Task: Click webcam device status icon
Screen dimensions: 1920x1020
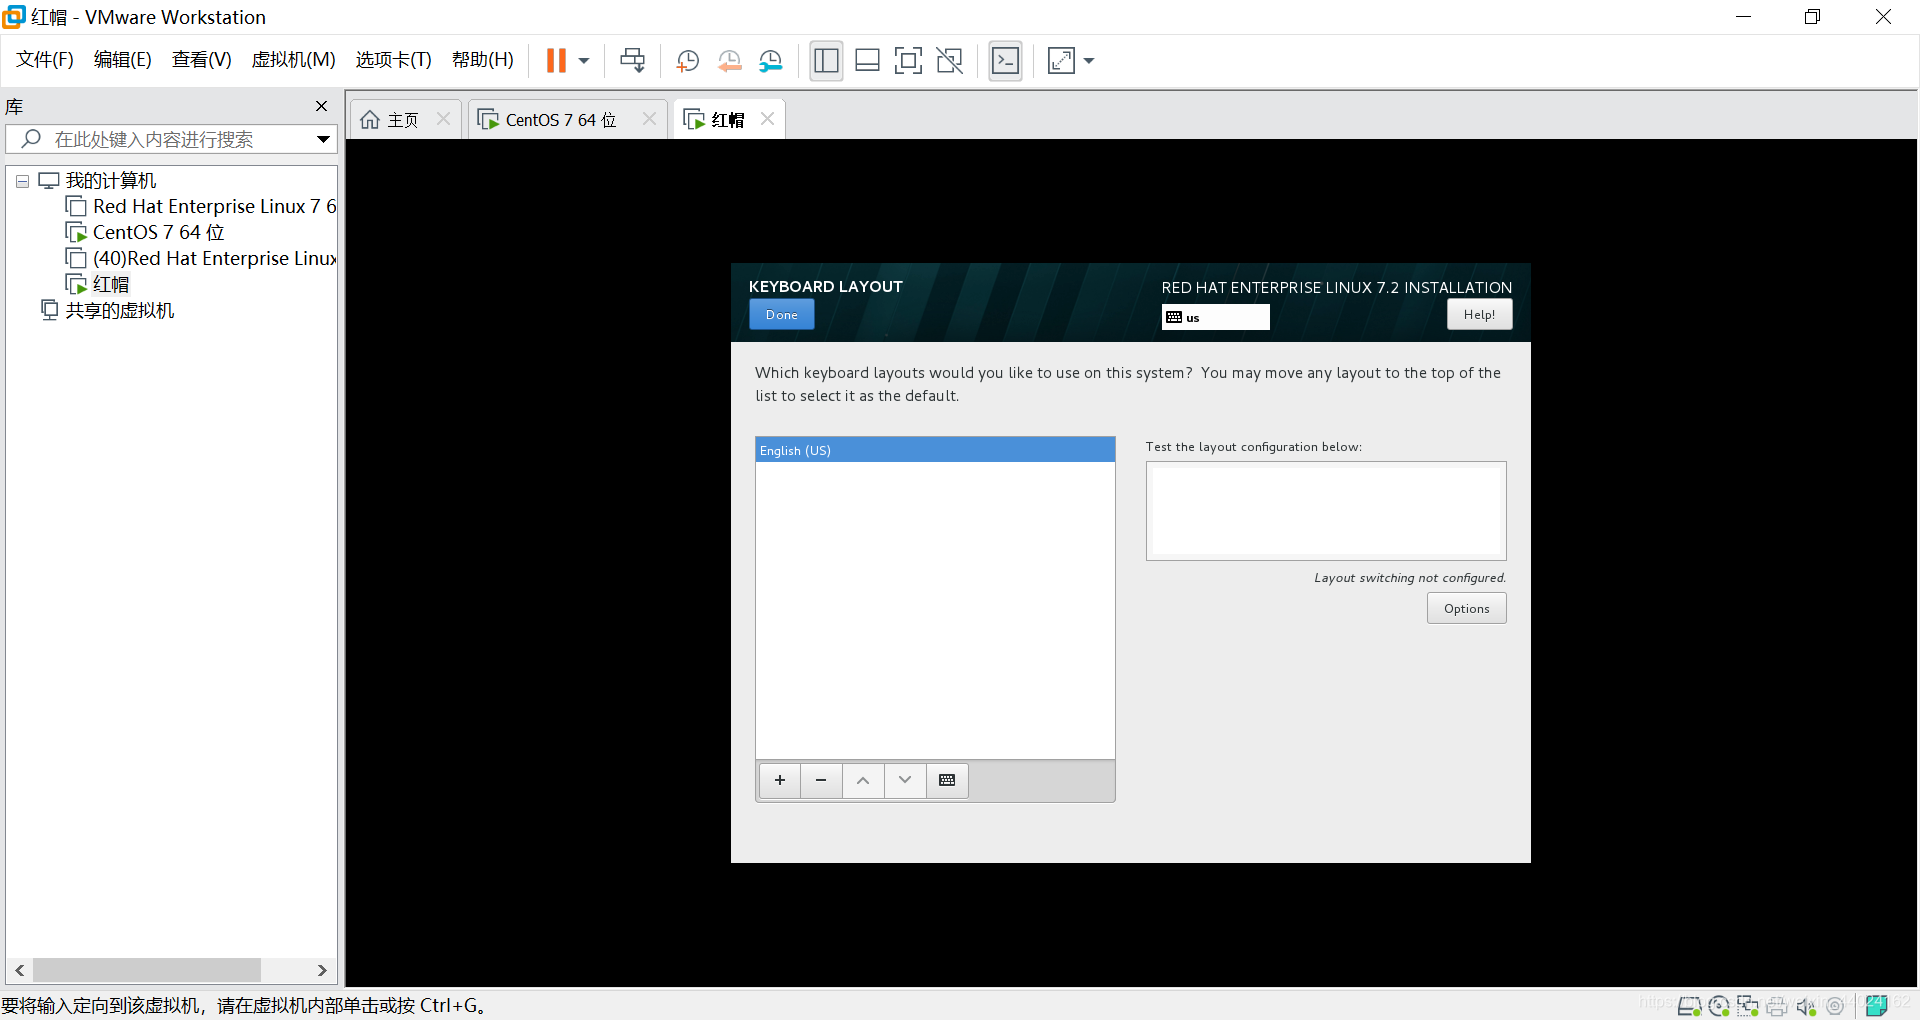Action: click(x=1835, y=1006)
